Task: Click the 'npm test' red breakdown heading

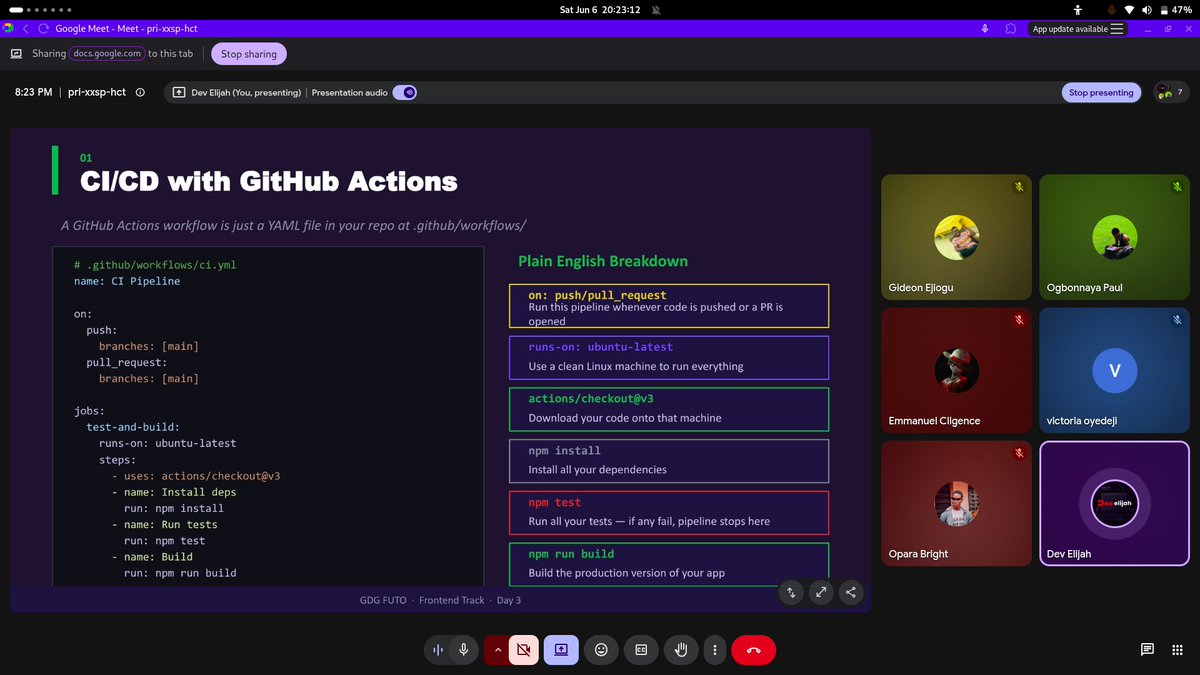Action: coord(555,502)
